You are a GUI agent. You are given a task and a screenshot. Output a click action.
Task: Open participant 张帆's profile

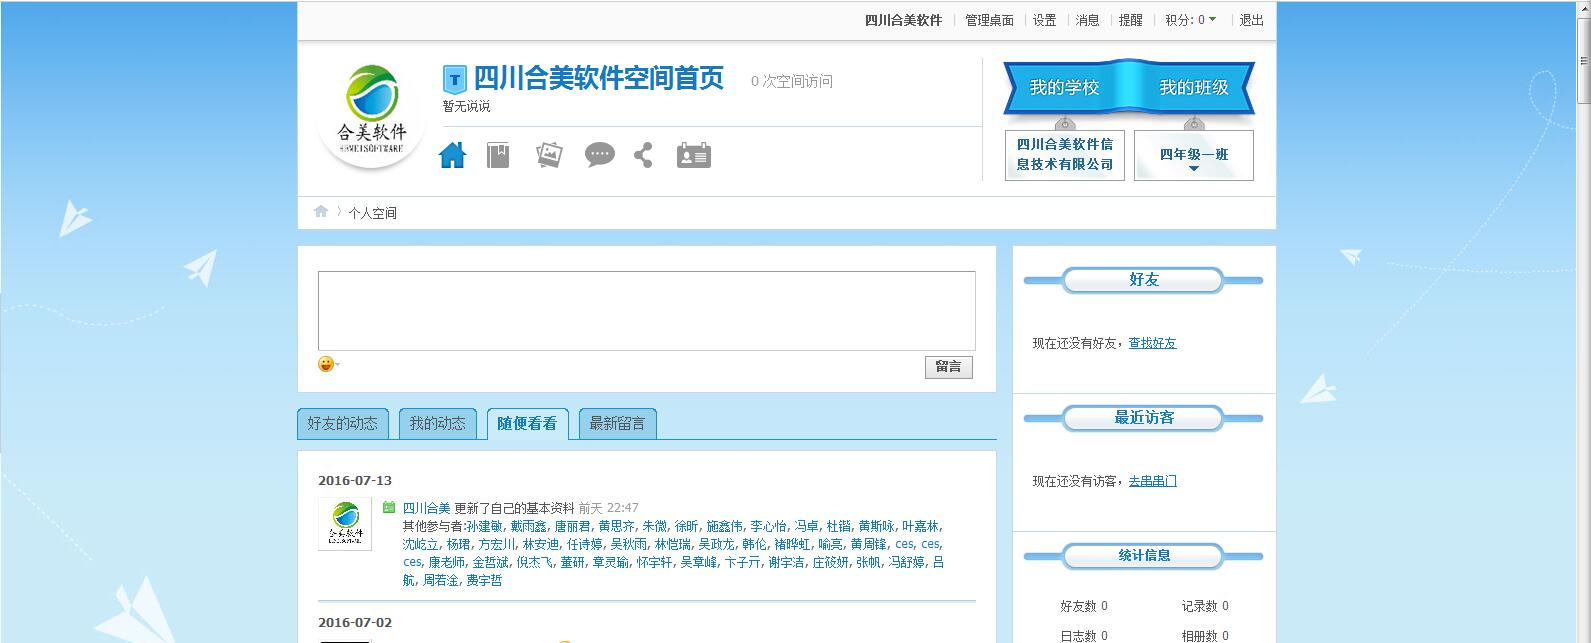pyautogui.click(x=868, y=562)
